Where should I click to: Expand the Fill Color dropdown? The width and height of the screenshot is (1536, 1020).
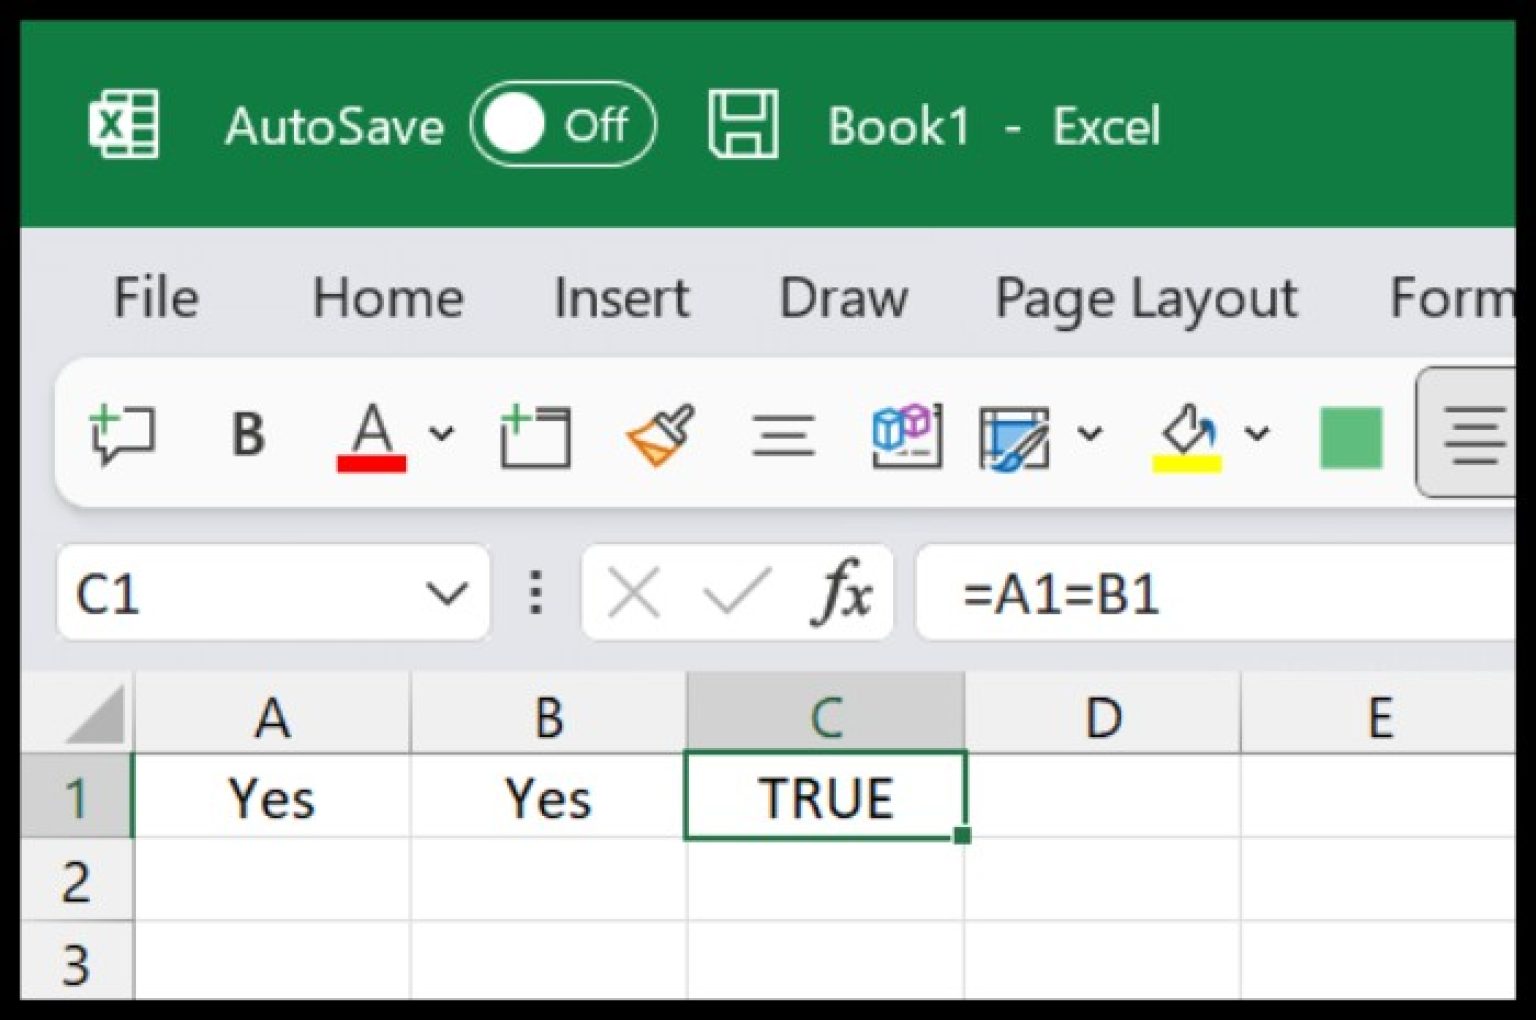click(x=1255, y=434)
